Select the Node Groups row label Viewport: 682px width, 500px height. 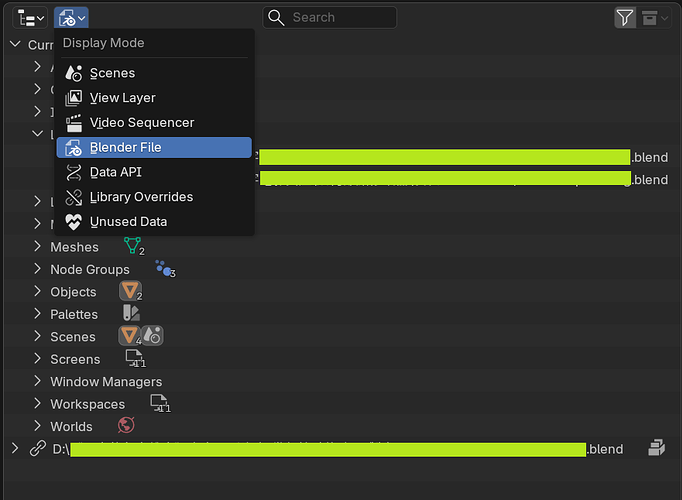(90, 270)
